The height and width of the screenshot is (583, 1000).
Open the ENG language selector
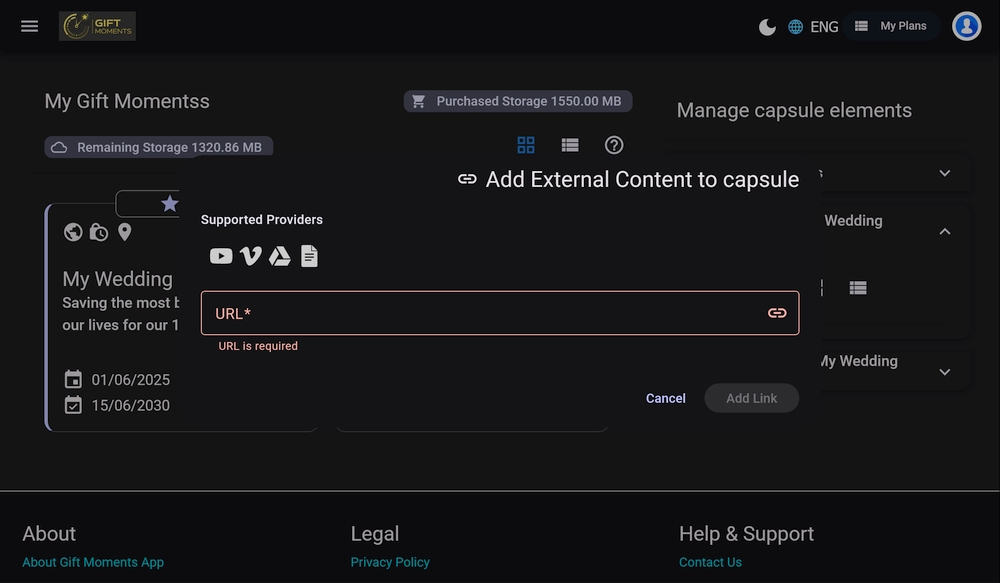[813, 27]
